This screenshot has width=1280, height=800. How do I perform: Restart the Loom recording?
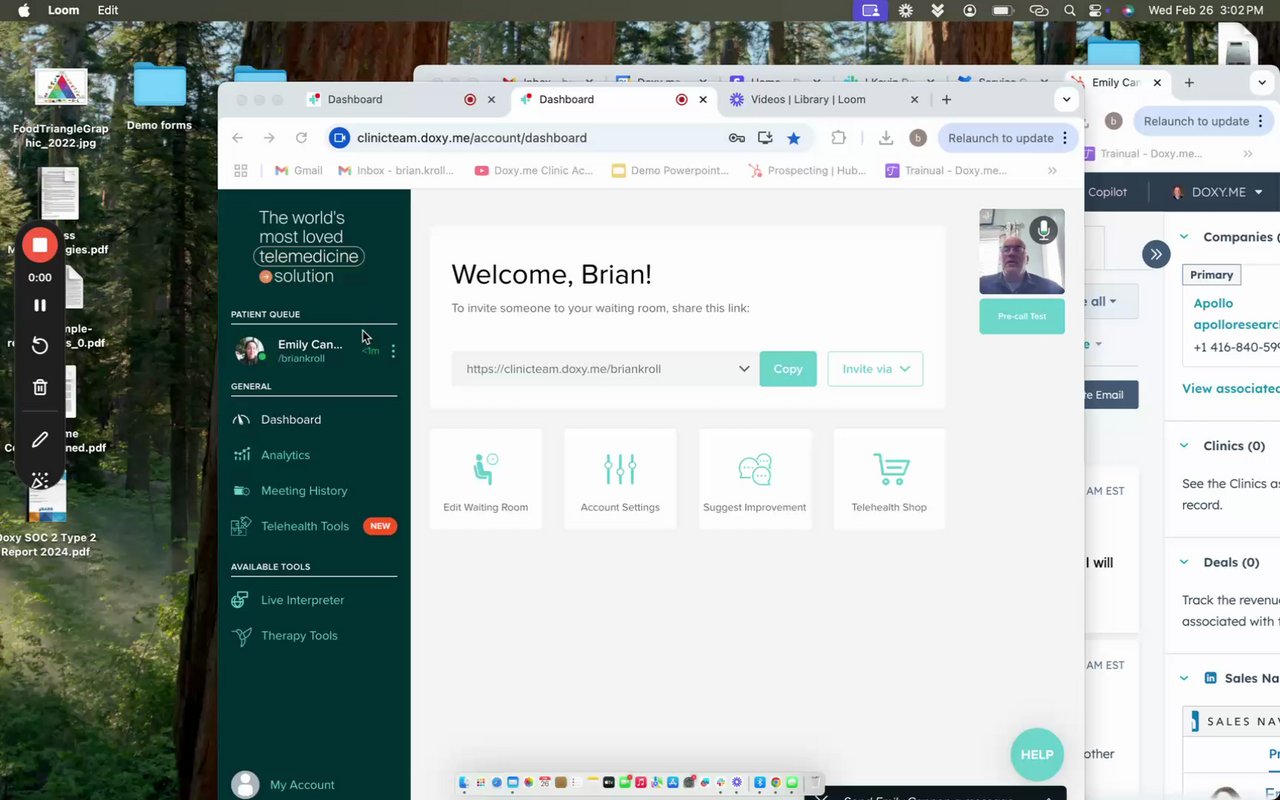(40, 345)
